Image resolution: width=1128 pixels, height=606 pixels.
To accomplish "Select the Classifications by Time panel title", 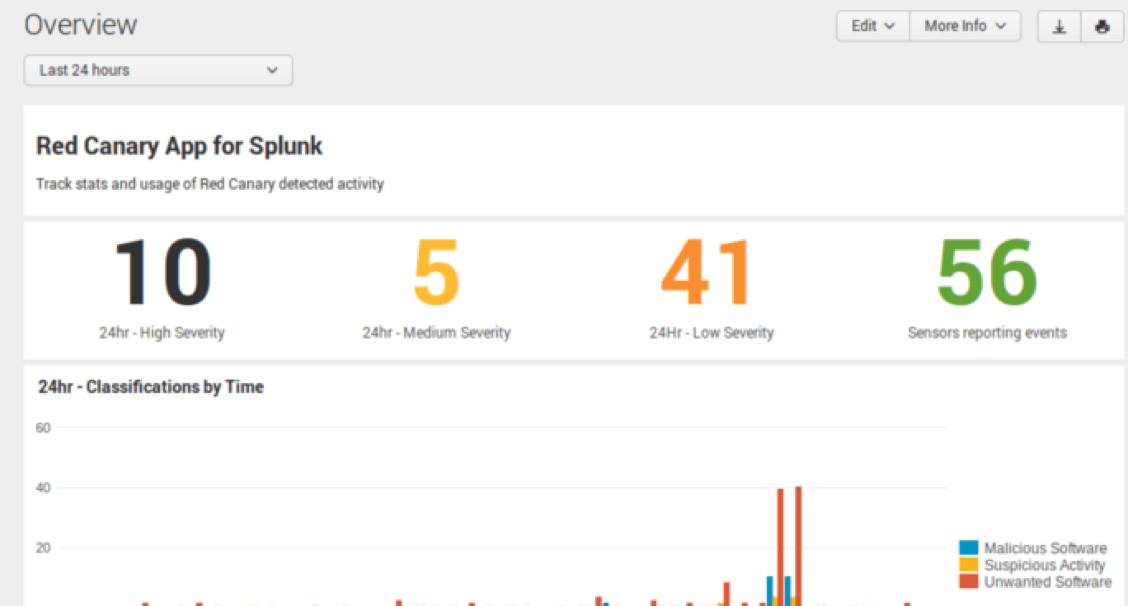I will (x=150, y=387).
